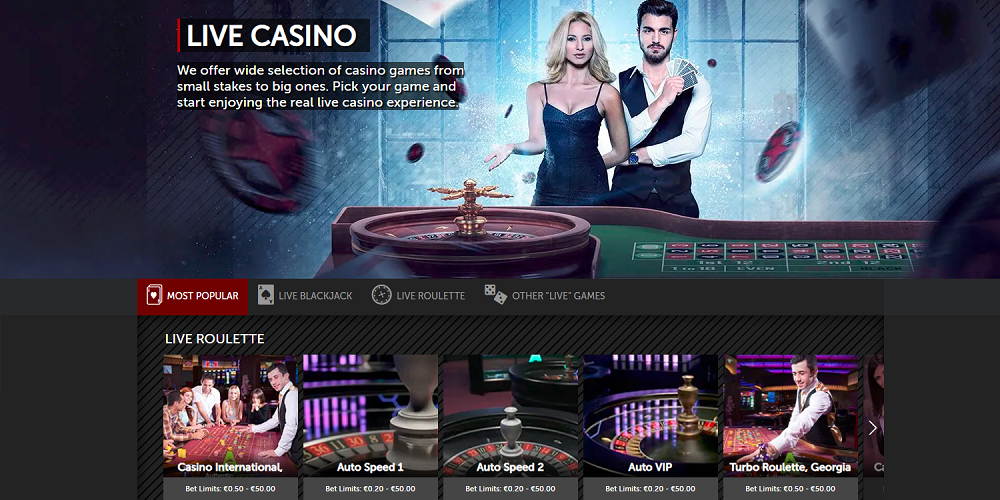
Task: Open the Casino International roulette thumbnail
Action: pyautogui.click(x=230, y=416)
